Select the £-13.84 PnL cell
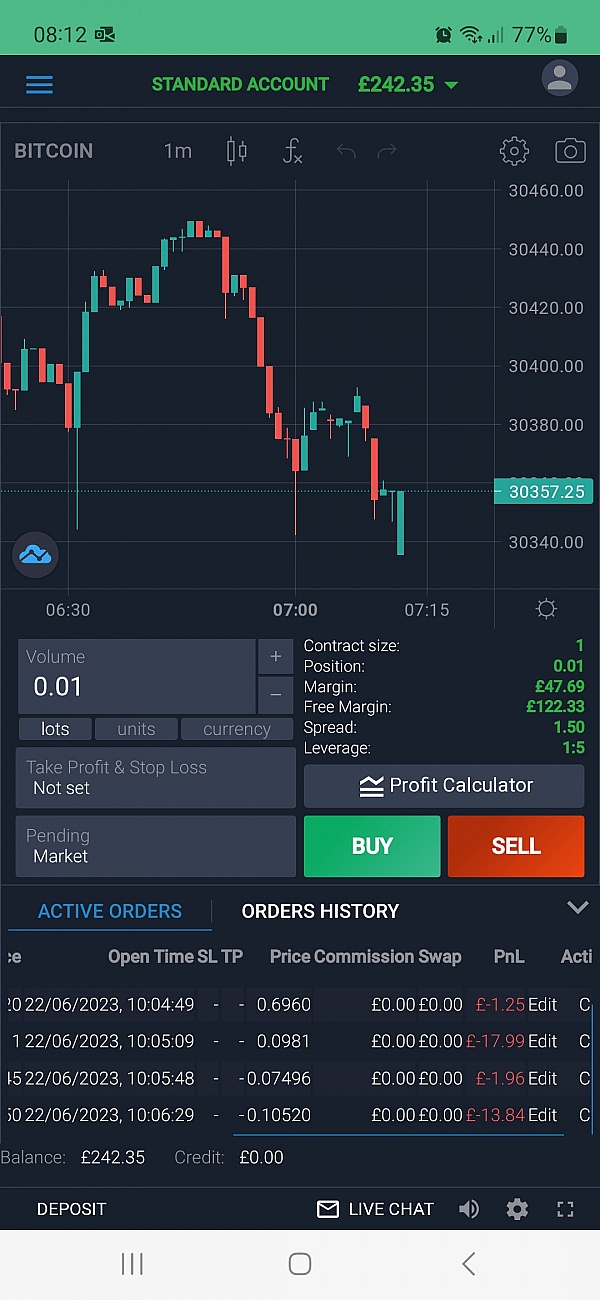The width and height of the screenshot is (600, 1300). click(x=496, y=1115)
